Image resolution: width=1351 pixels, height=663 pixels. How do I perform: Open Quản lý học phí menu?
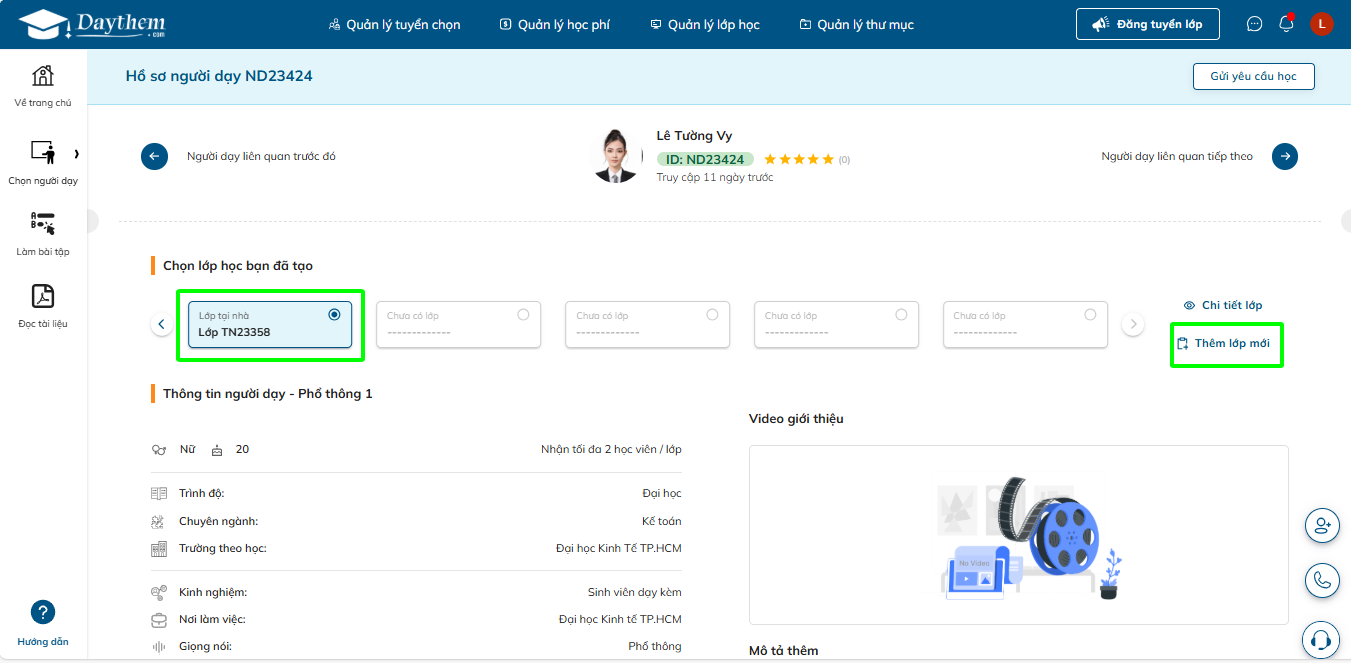pos(555,24)
